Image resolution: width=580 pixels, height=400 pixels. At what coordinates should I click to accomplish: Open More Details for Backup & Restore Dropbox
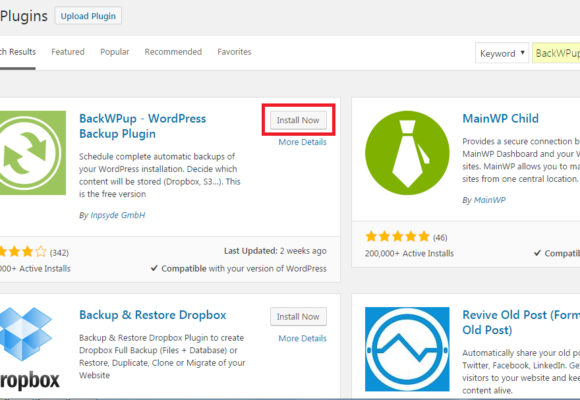302,338
